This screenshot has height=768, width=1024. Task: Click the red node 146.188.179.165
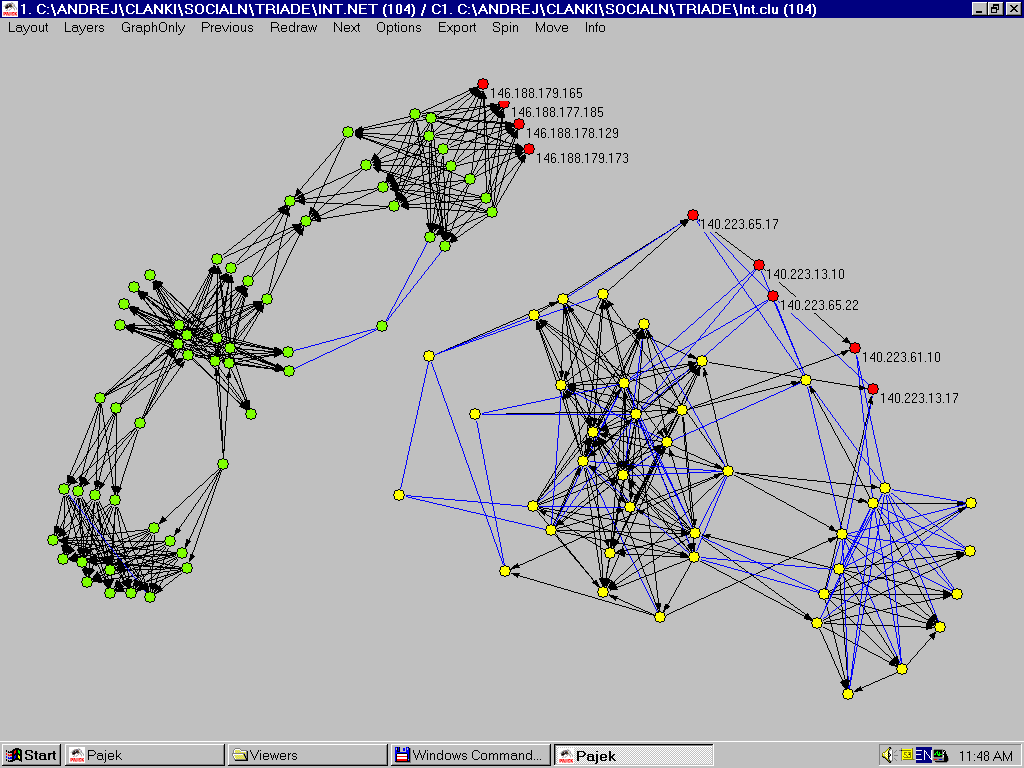[482, 84]
